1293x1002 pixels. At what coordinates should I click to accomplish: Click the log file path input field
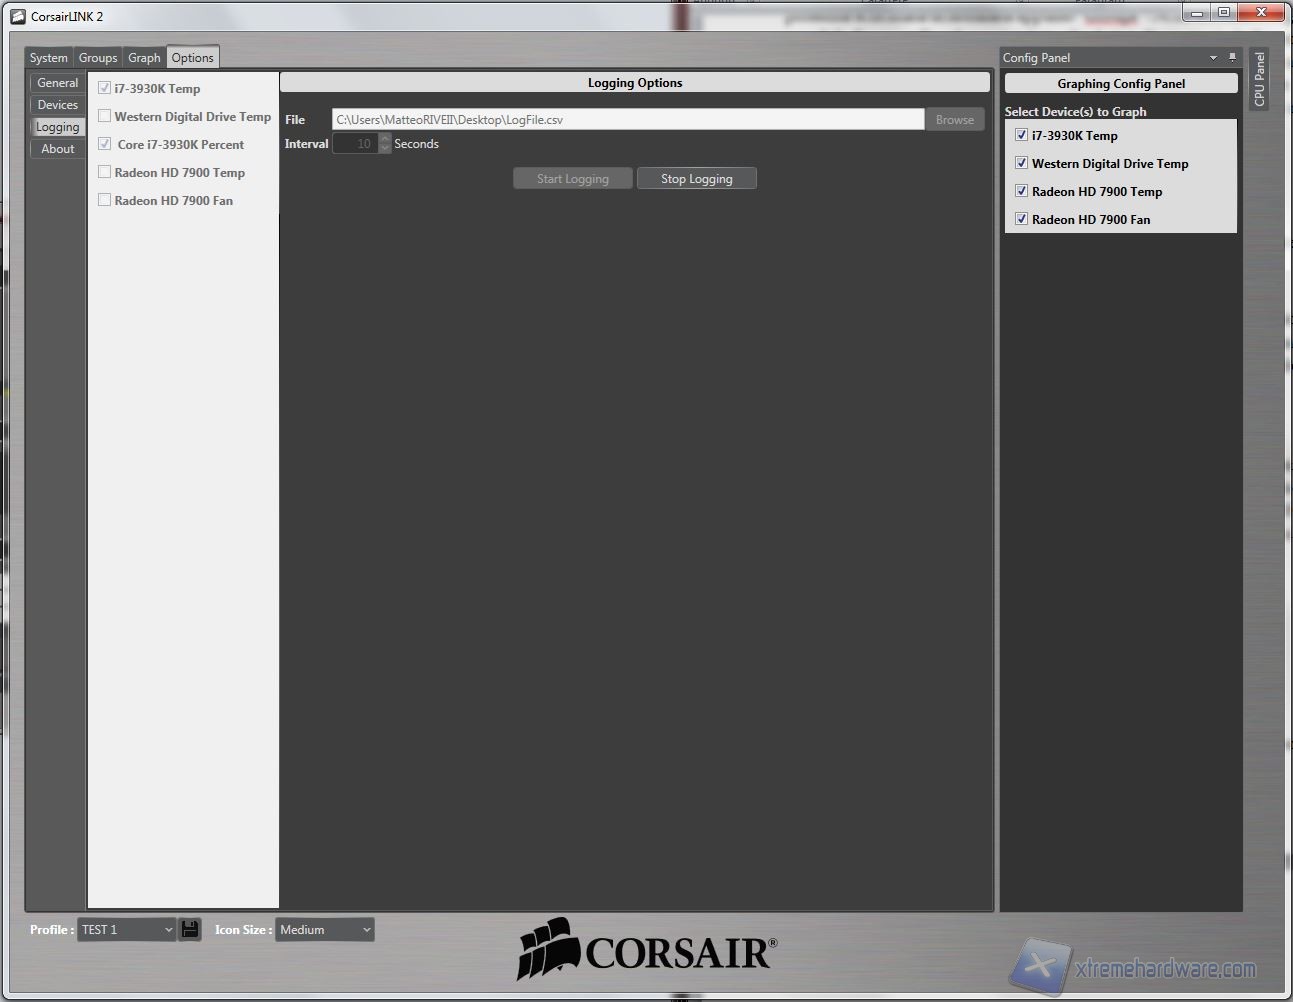(x=627, y=120)
